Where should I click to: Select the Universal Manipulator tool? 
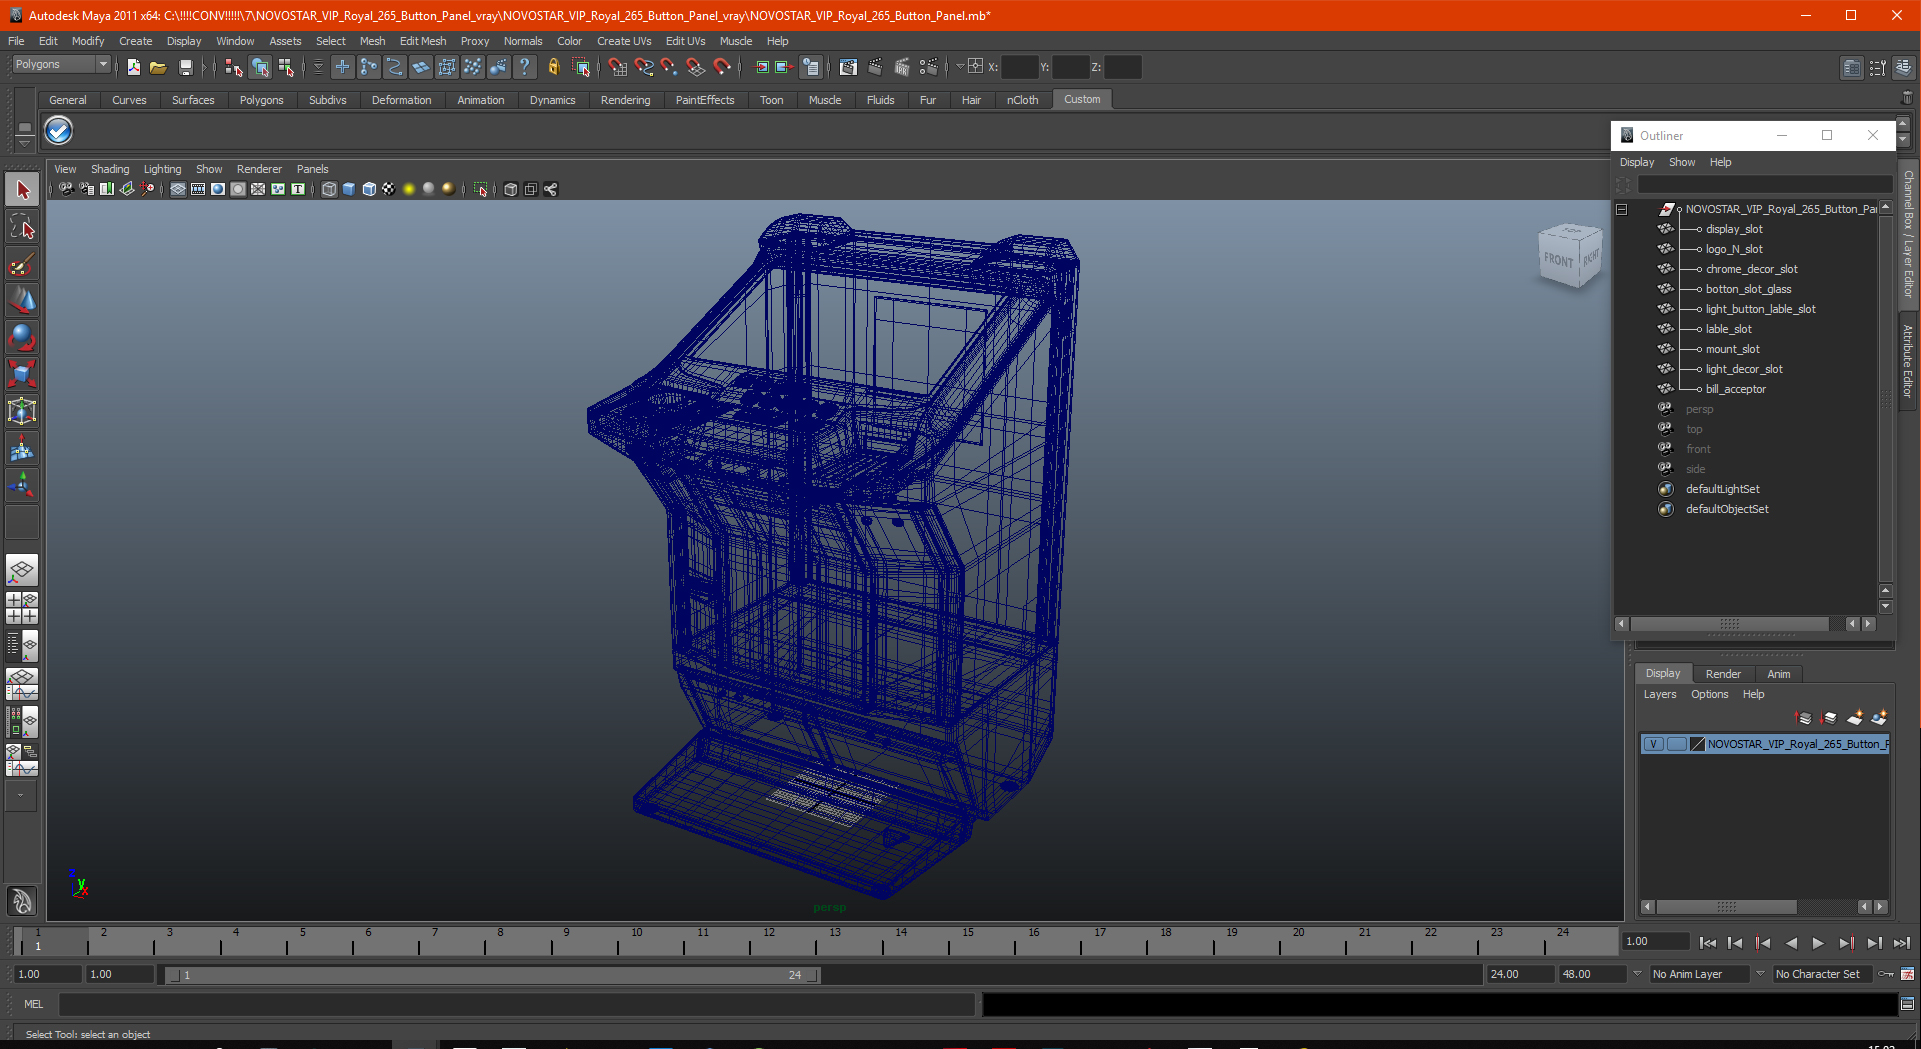(x=22, y=411)
